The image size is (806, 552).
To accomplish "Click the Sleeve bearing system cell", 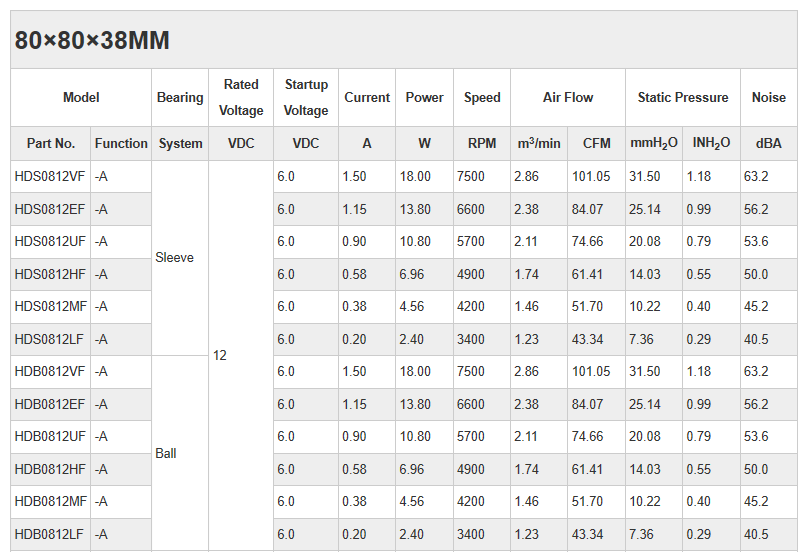I will pos(175,258).
